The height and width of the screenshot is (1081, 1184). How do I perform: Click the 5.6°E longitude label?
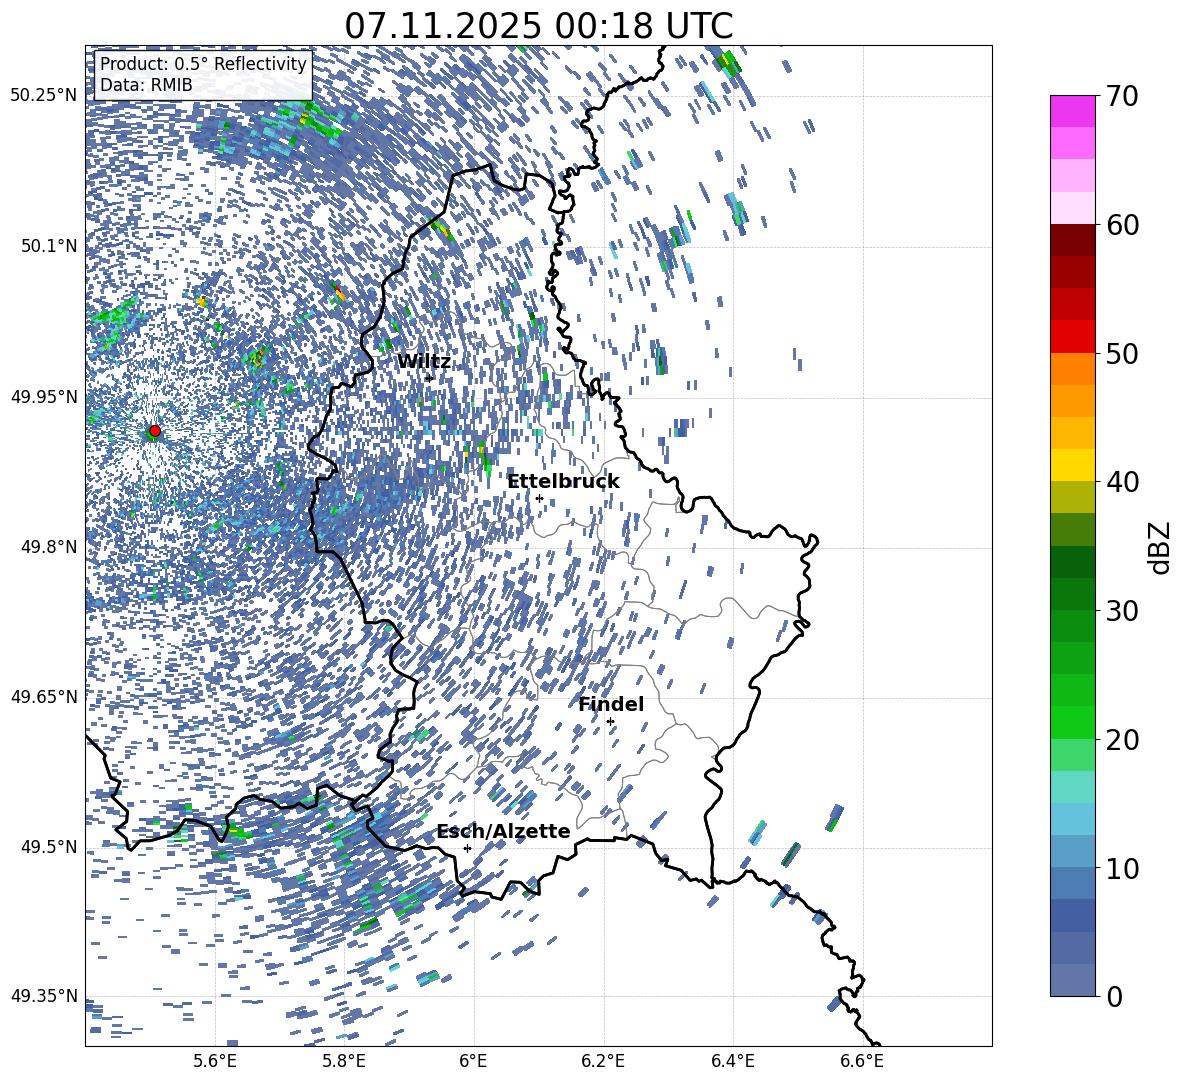(215, 1061)
